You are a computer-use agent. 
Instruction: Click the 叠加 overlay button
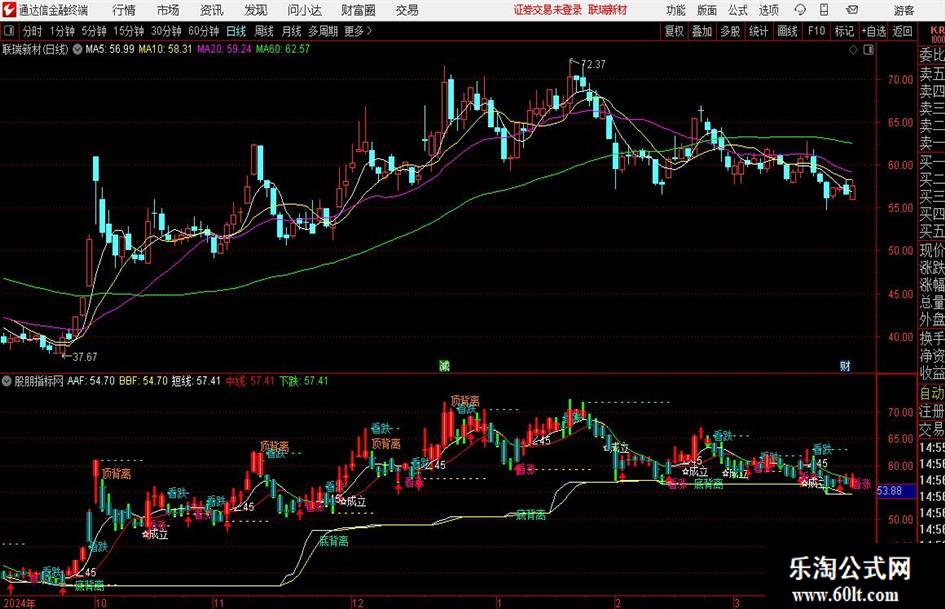[x=702, y=31]
